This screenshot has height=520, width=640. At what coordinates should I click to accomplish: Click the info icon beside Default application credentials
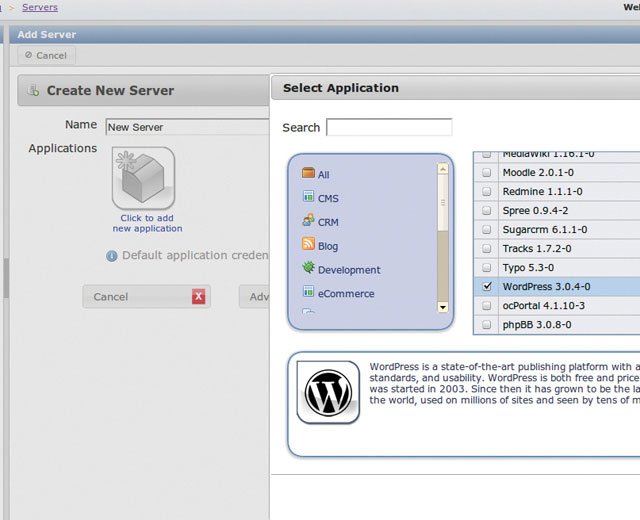tap(111, 256)
